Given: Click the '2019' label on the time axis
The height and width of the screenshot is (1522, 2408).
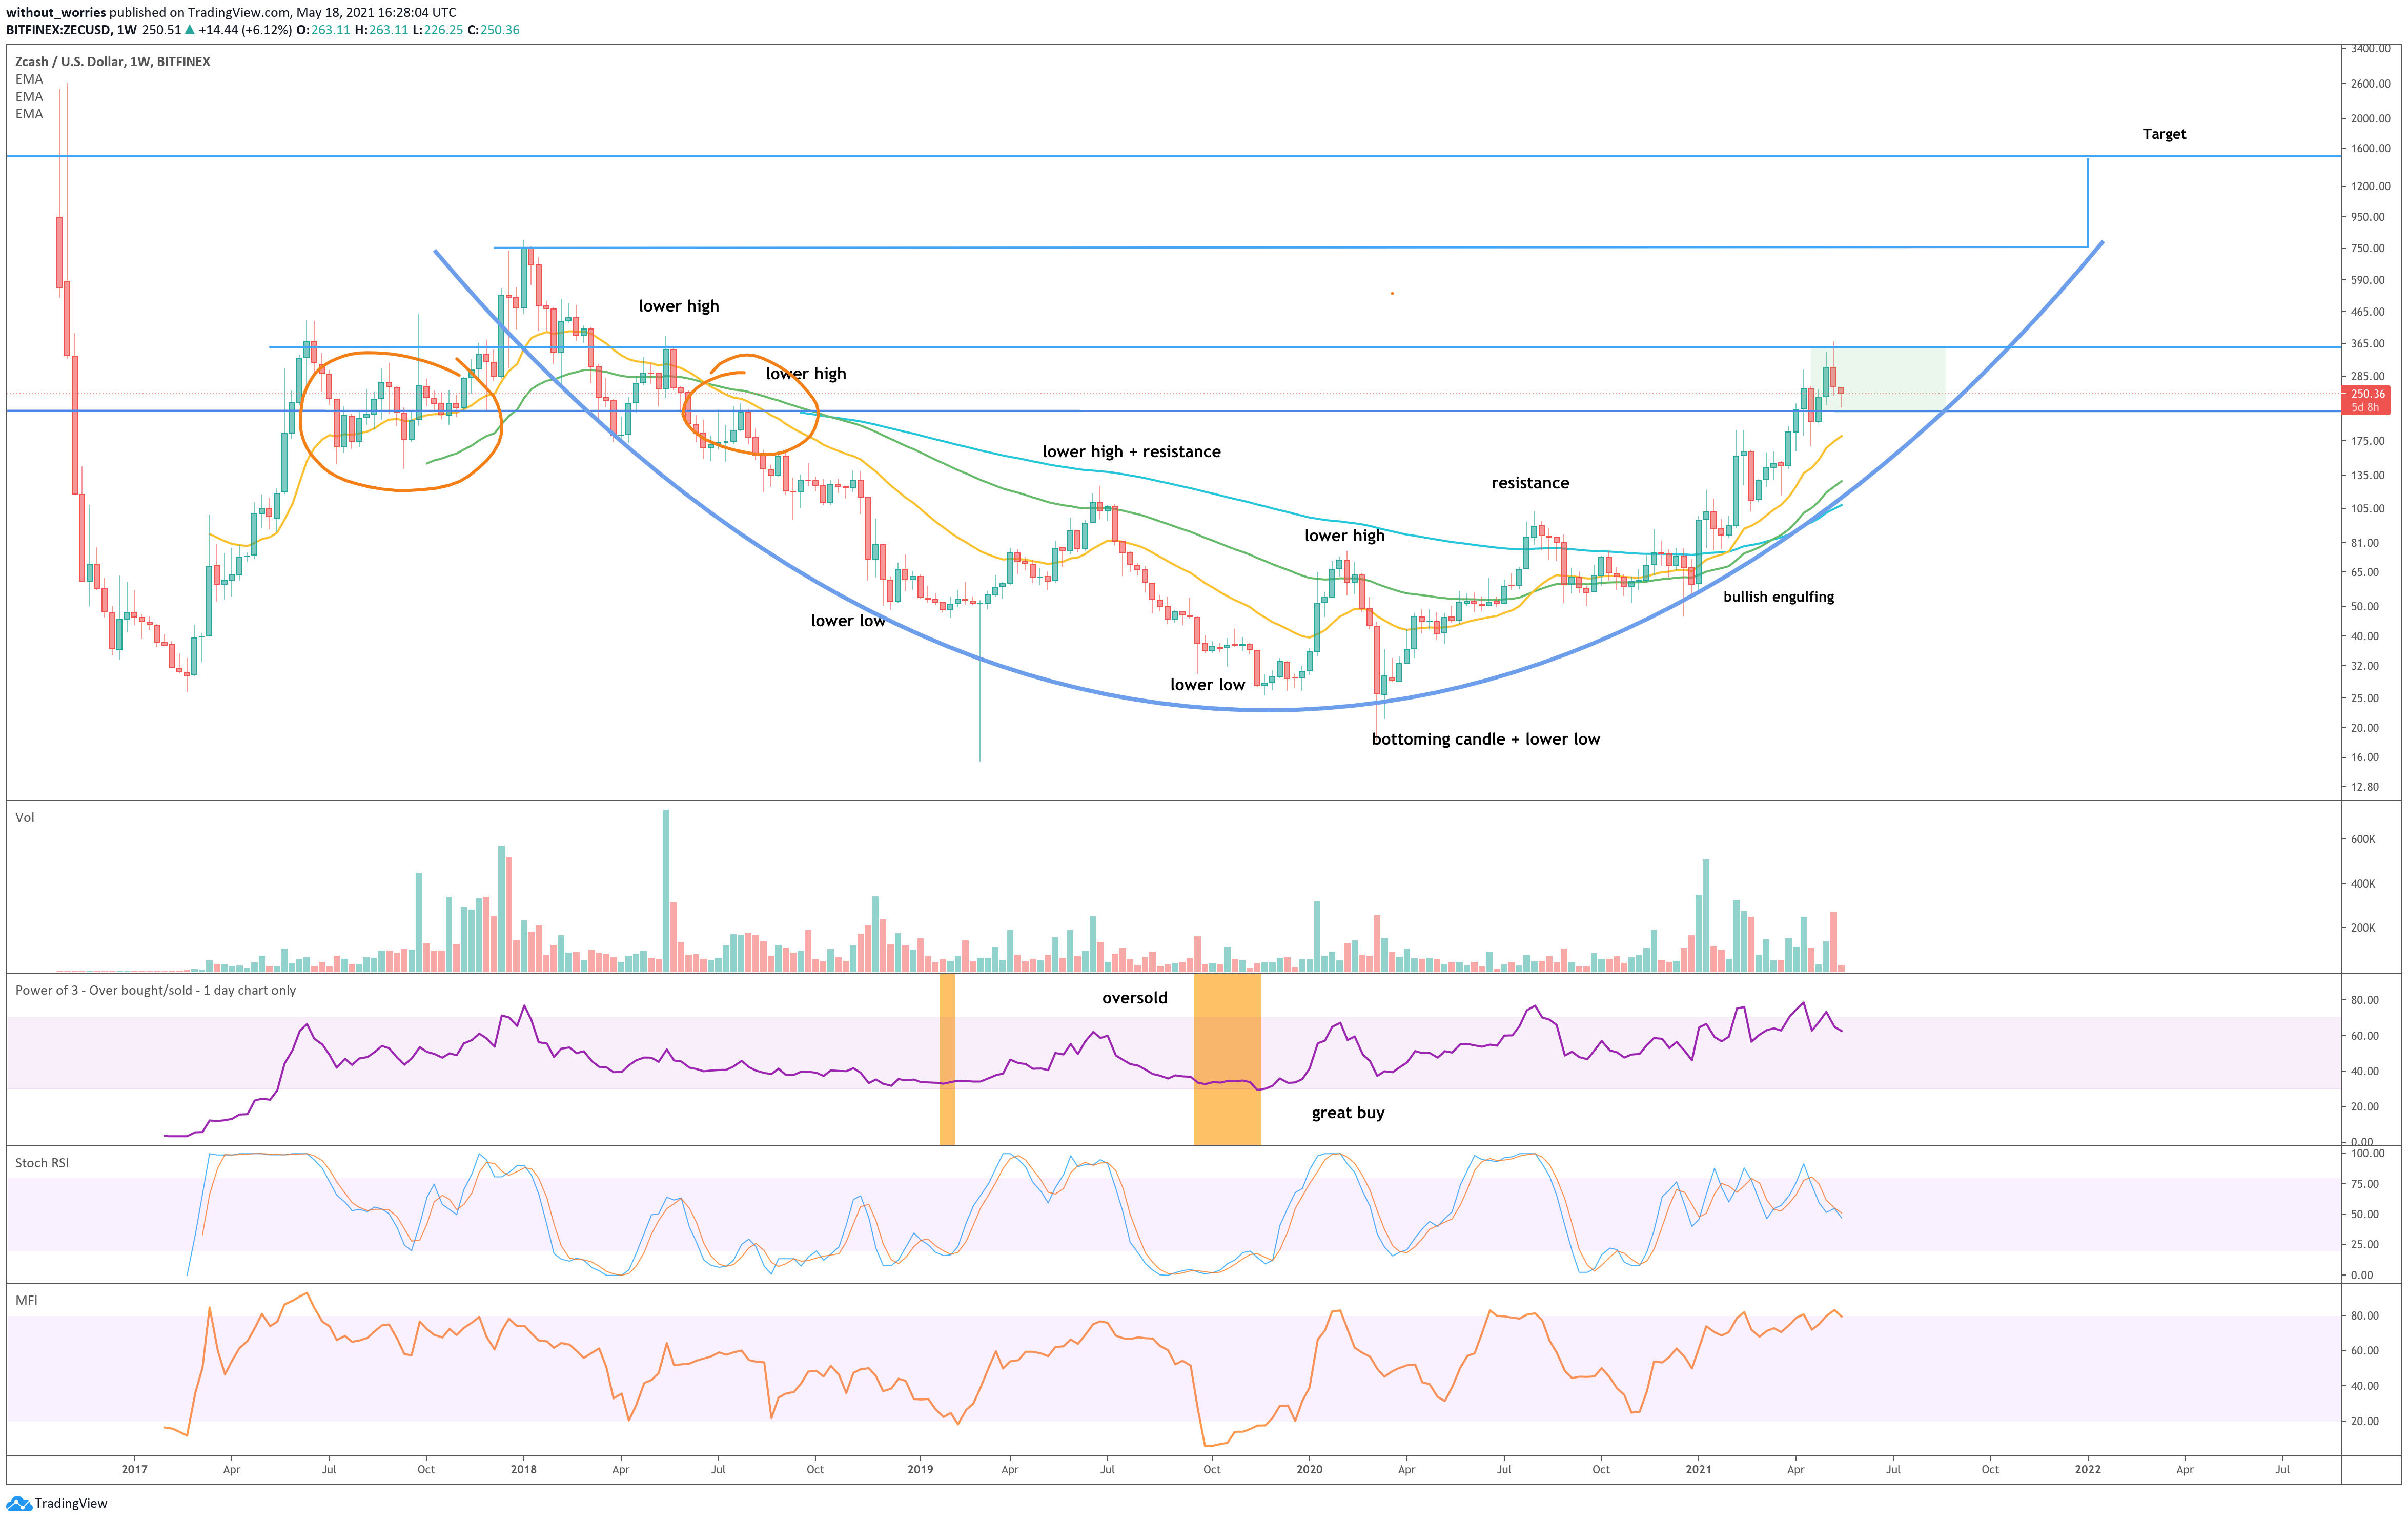Looking at the screenshot, I should (920, 1470).
